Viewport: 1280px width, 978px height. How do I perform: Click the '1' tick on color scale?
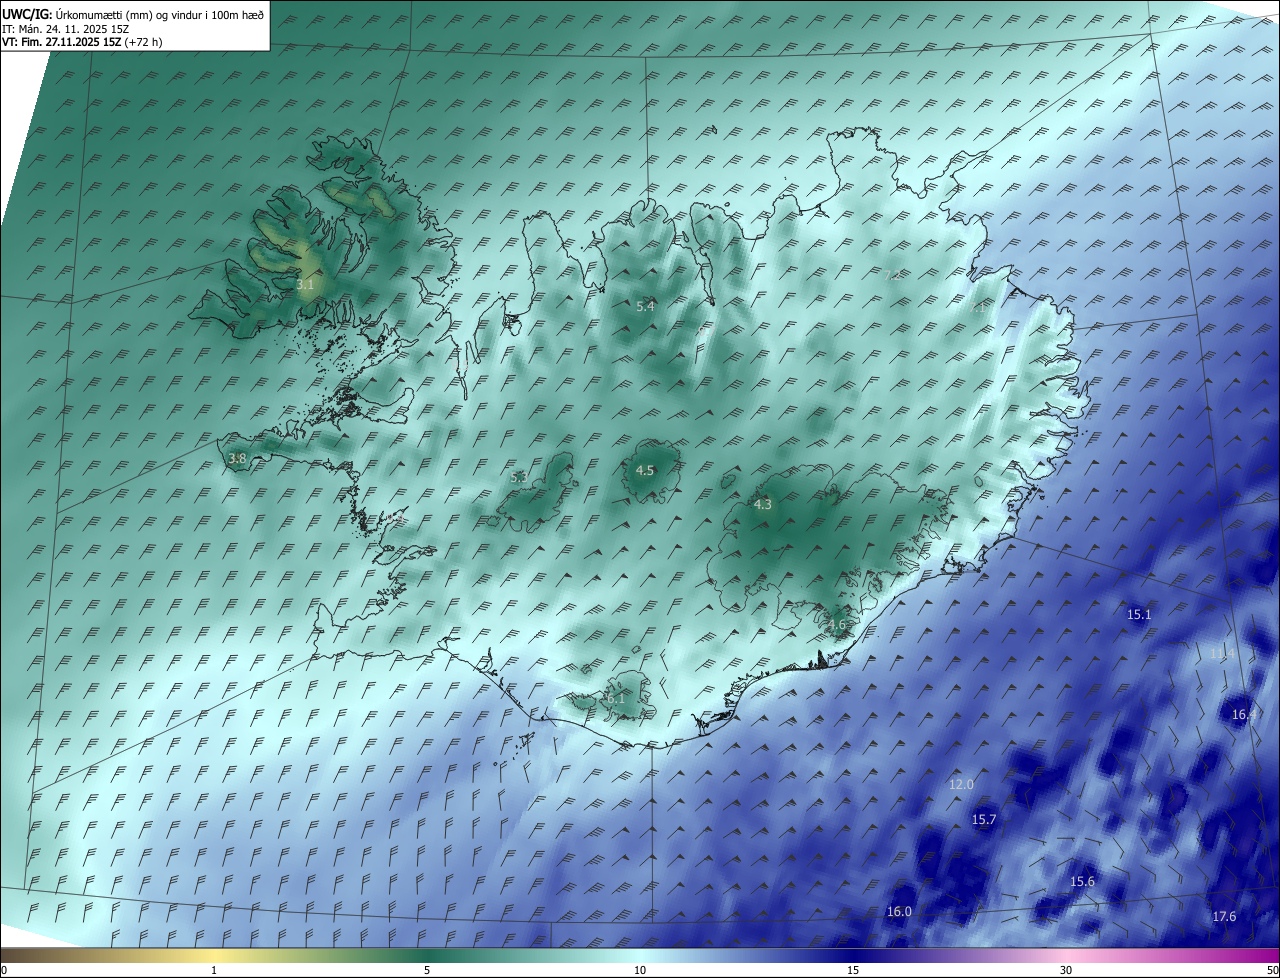click(x=214, y=970)
